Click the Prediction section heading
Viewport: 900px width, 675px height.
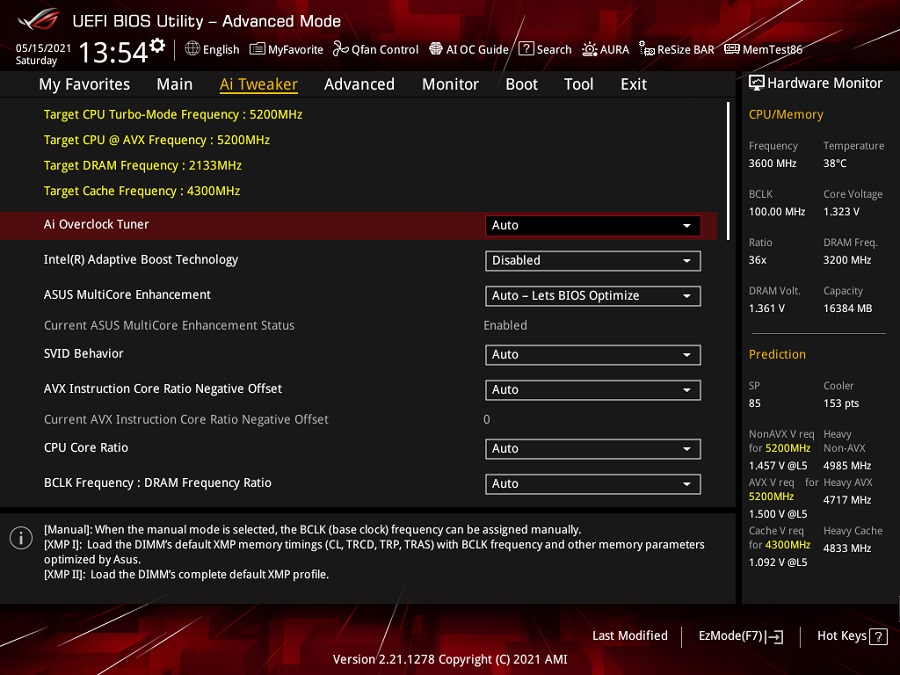[777, 354]
